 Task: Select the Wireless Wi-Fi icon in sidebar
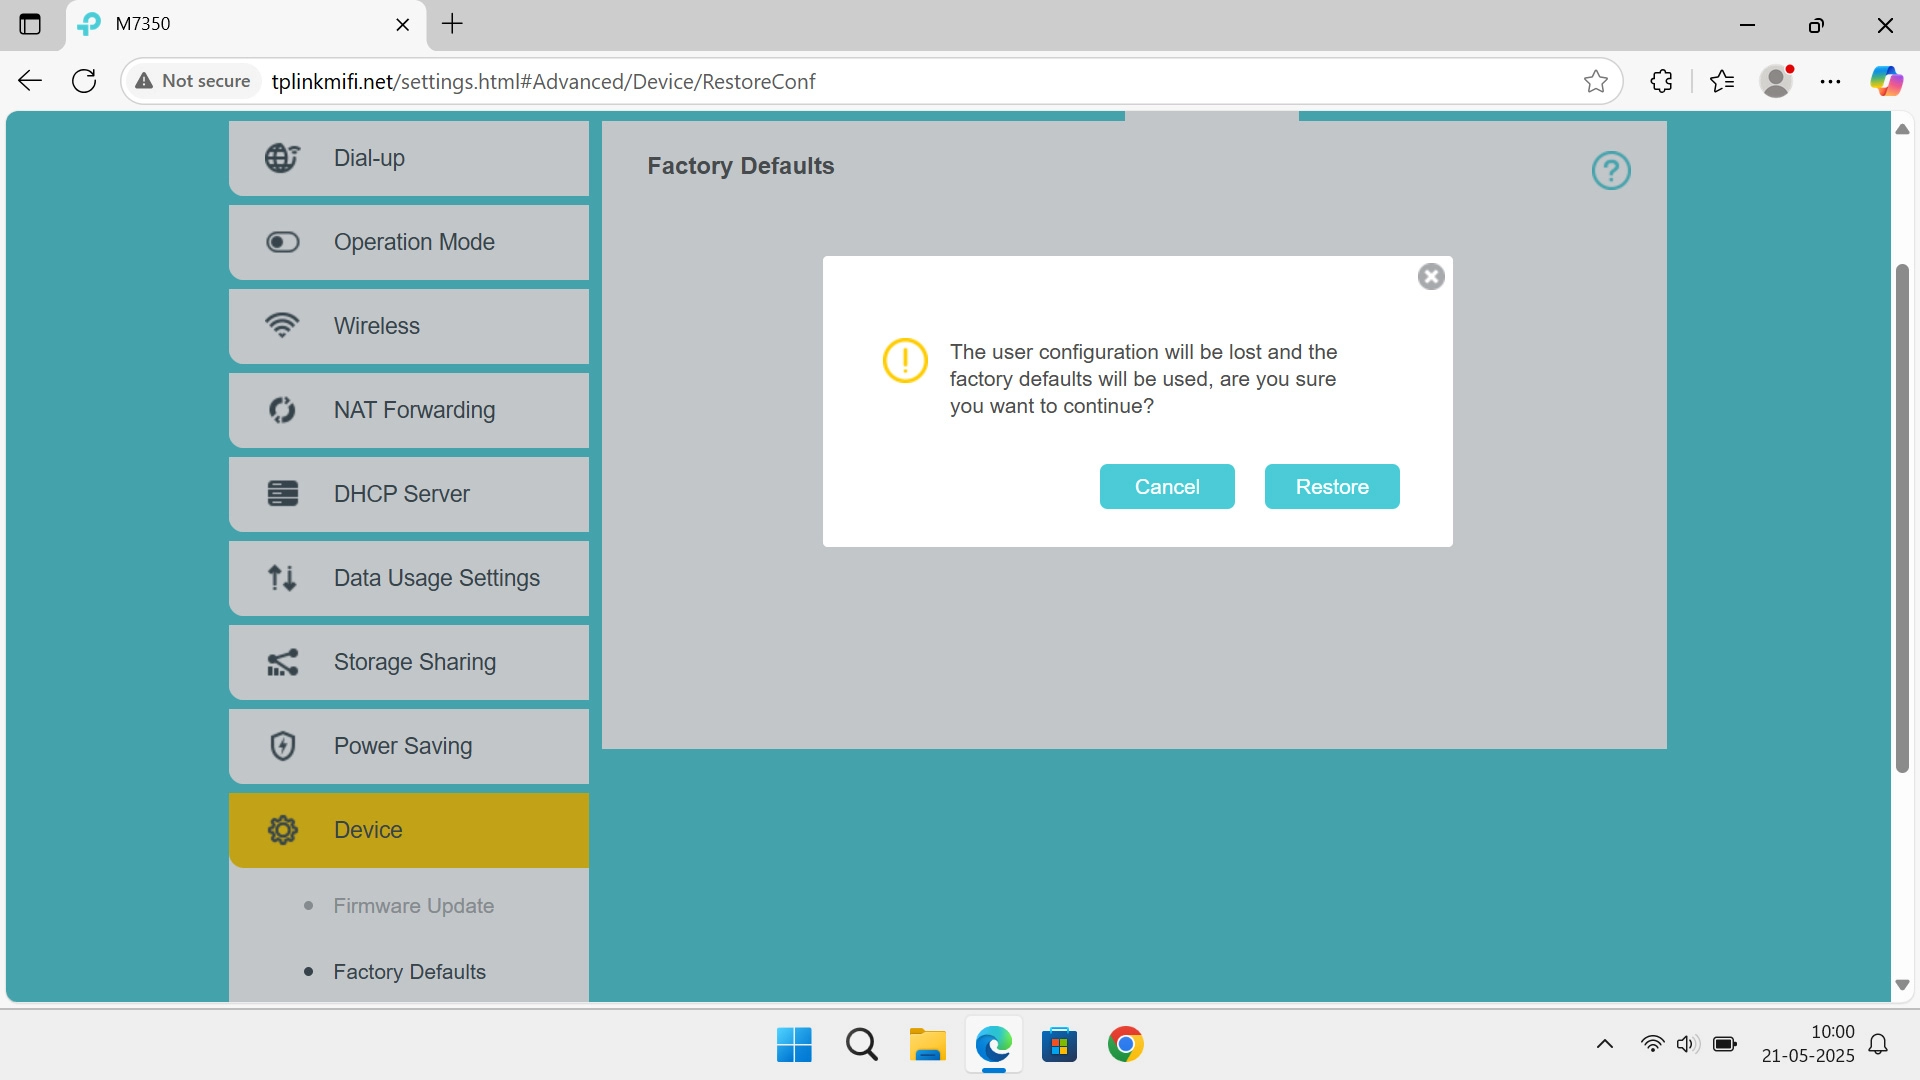coord(282,325)
